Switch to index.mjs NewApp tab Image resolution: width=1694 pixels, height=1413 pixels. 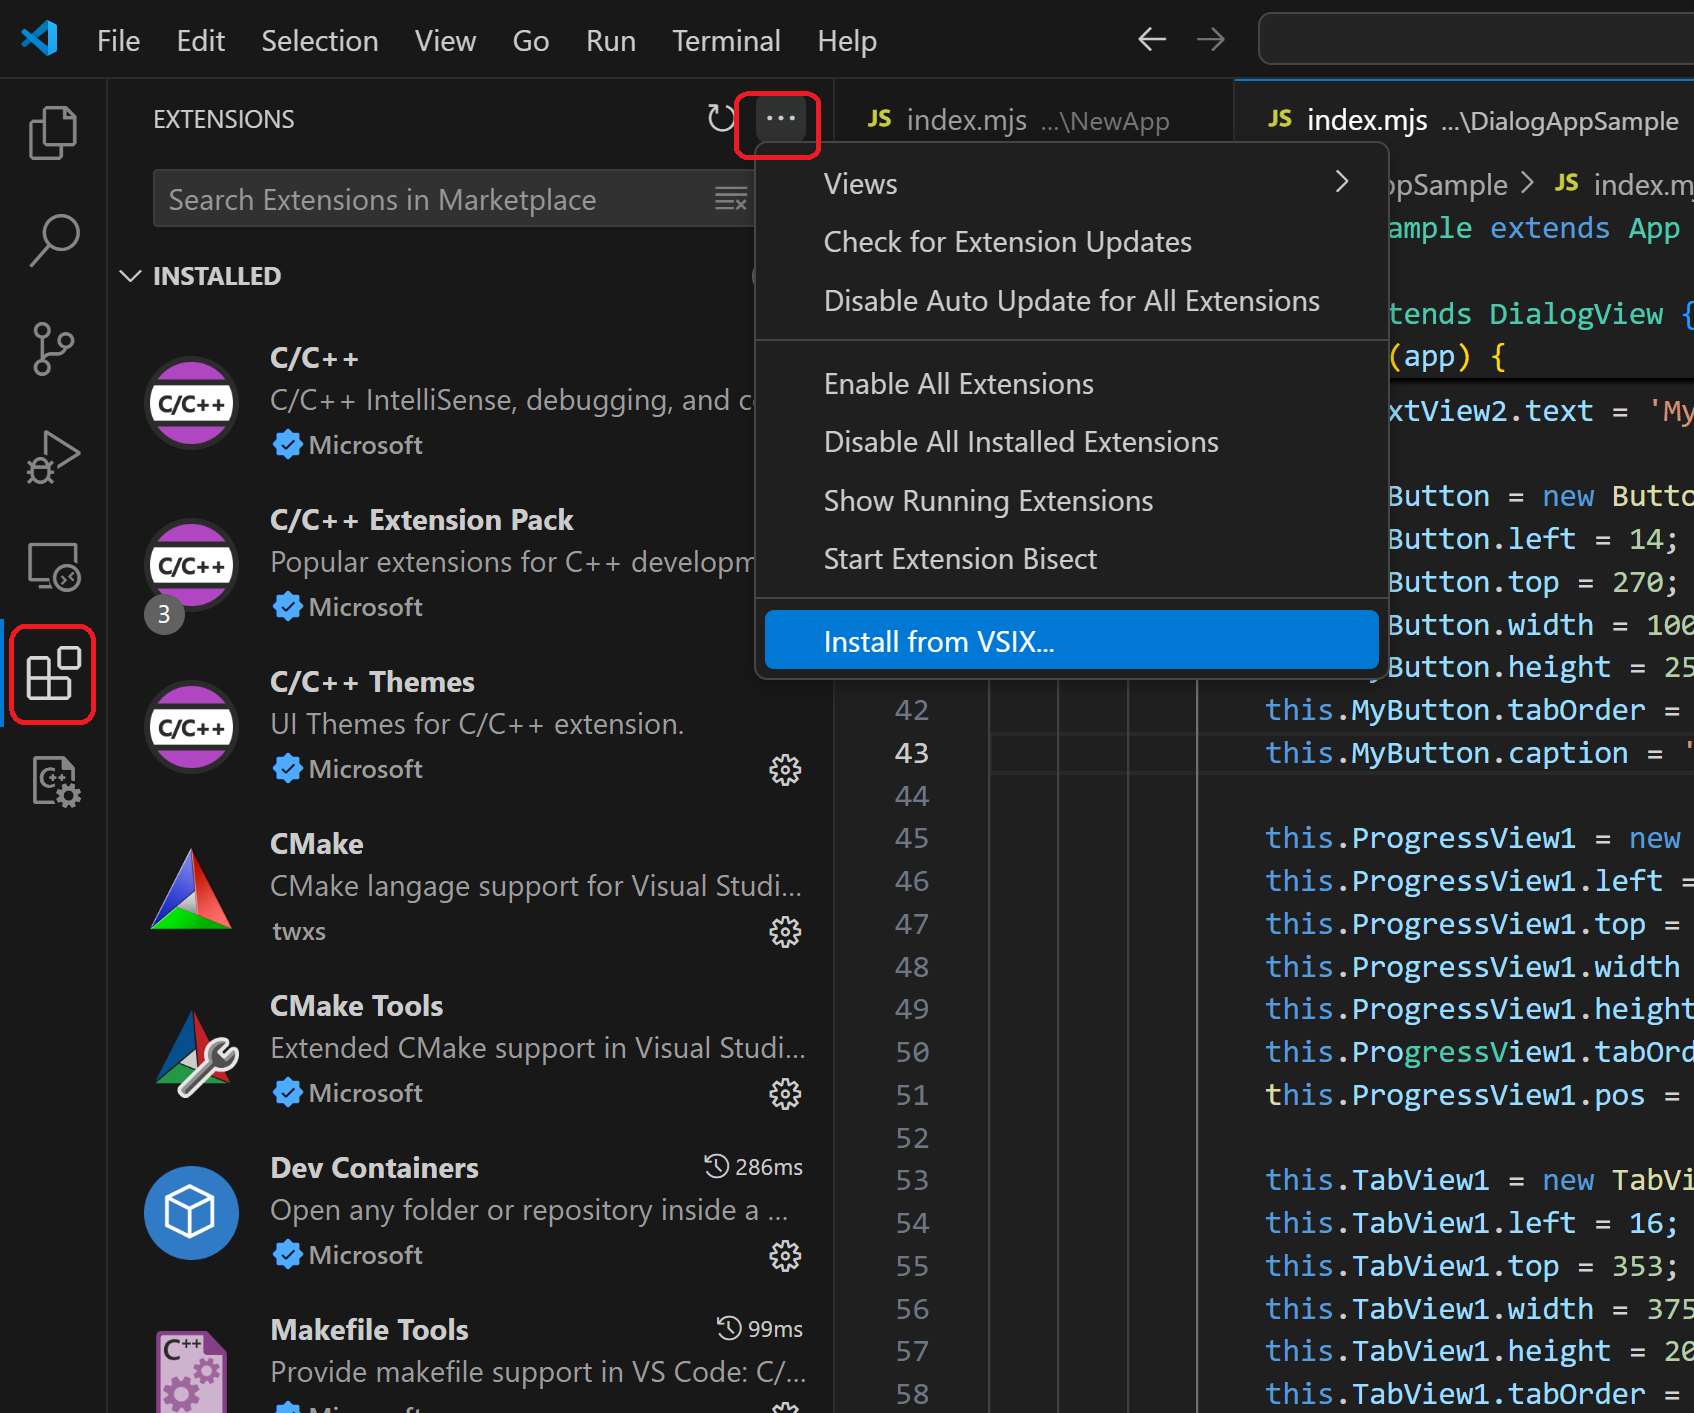tap(1033, 120)
